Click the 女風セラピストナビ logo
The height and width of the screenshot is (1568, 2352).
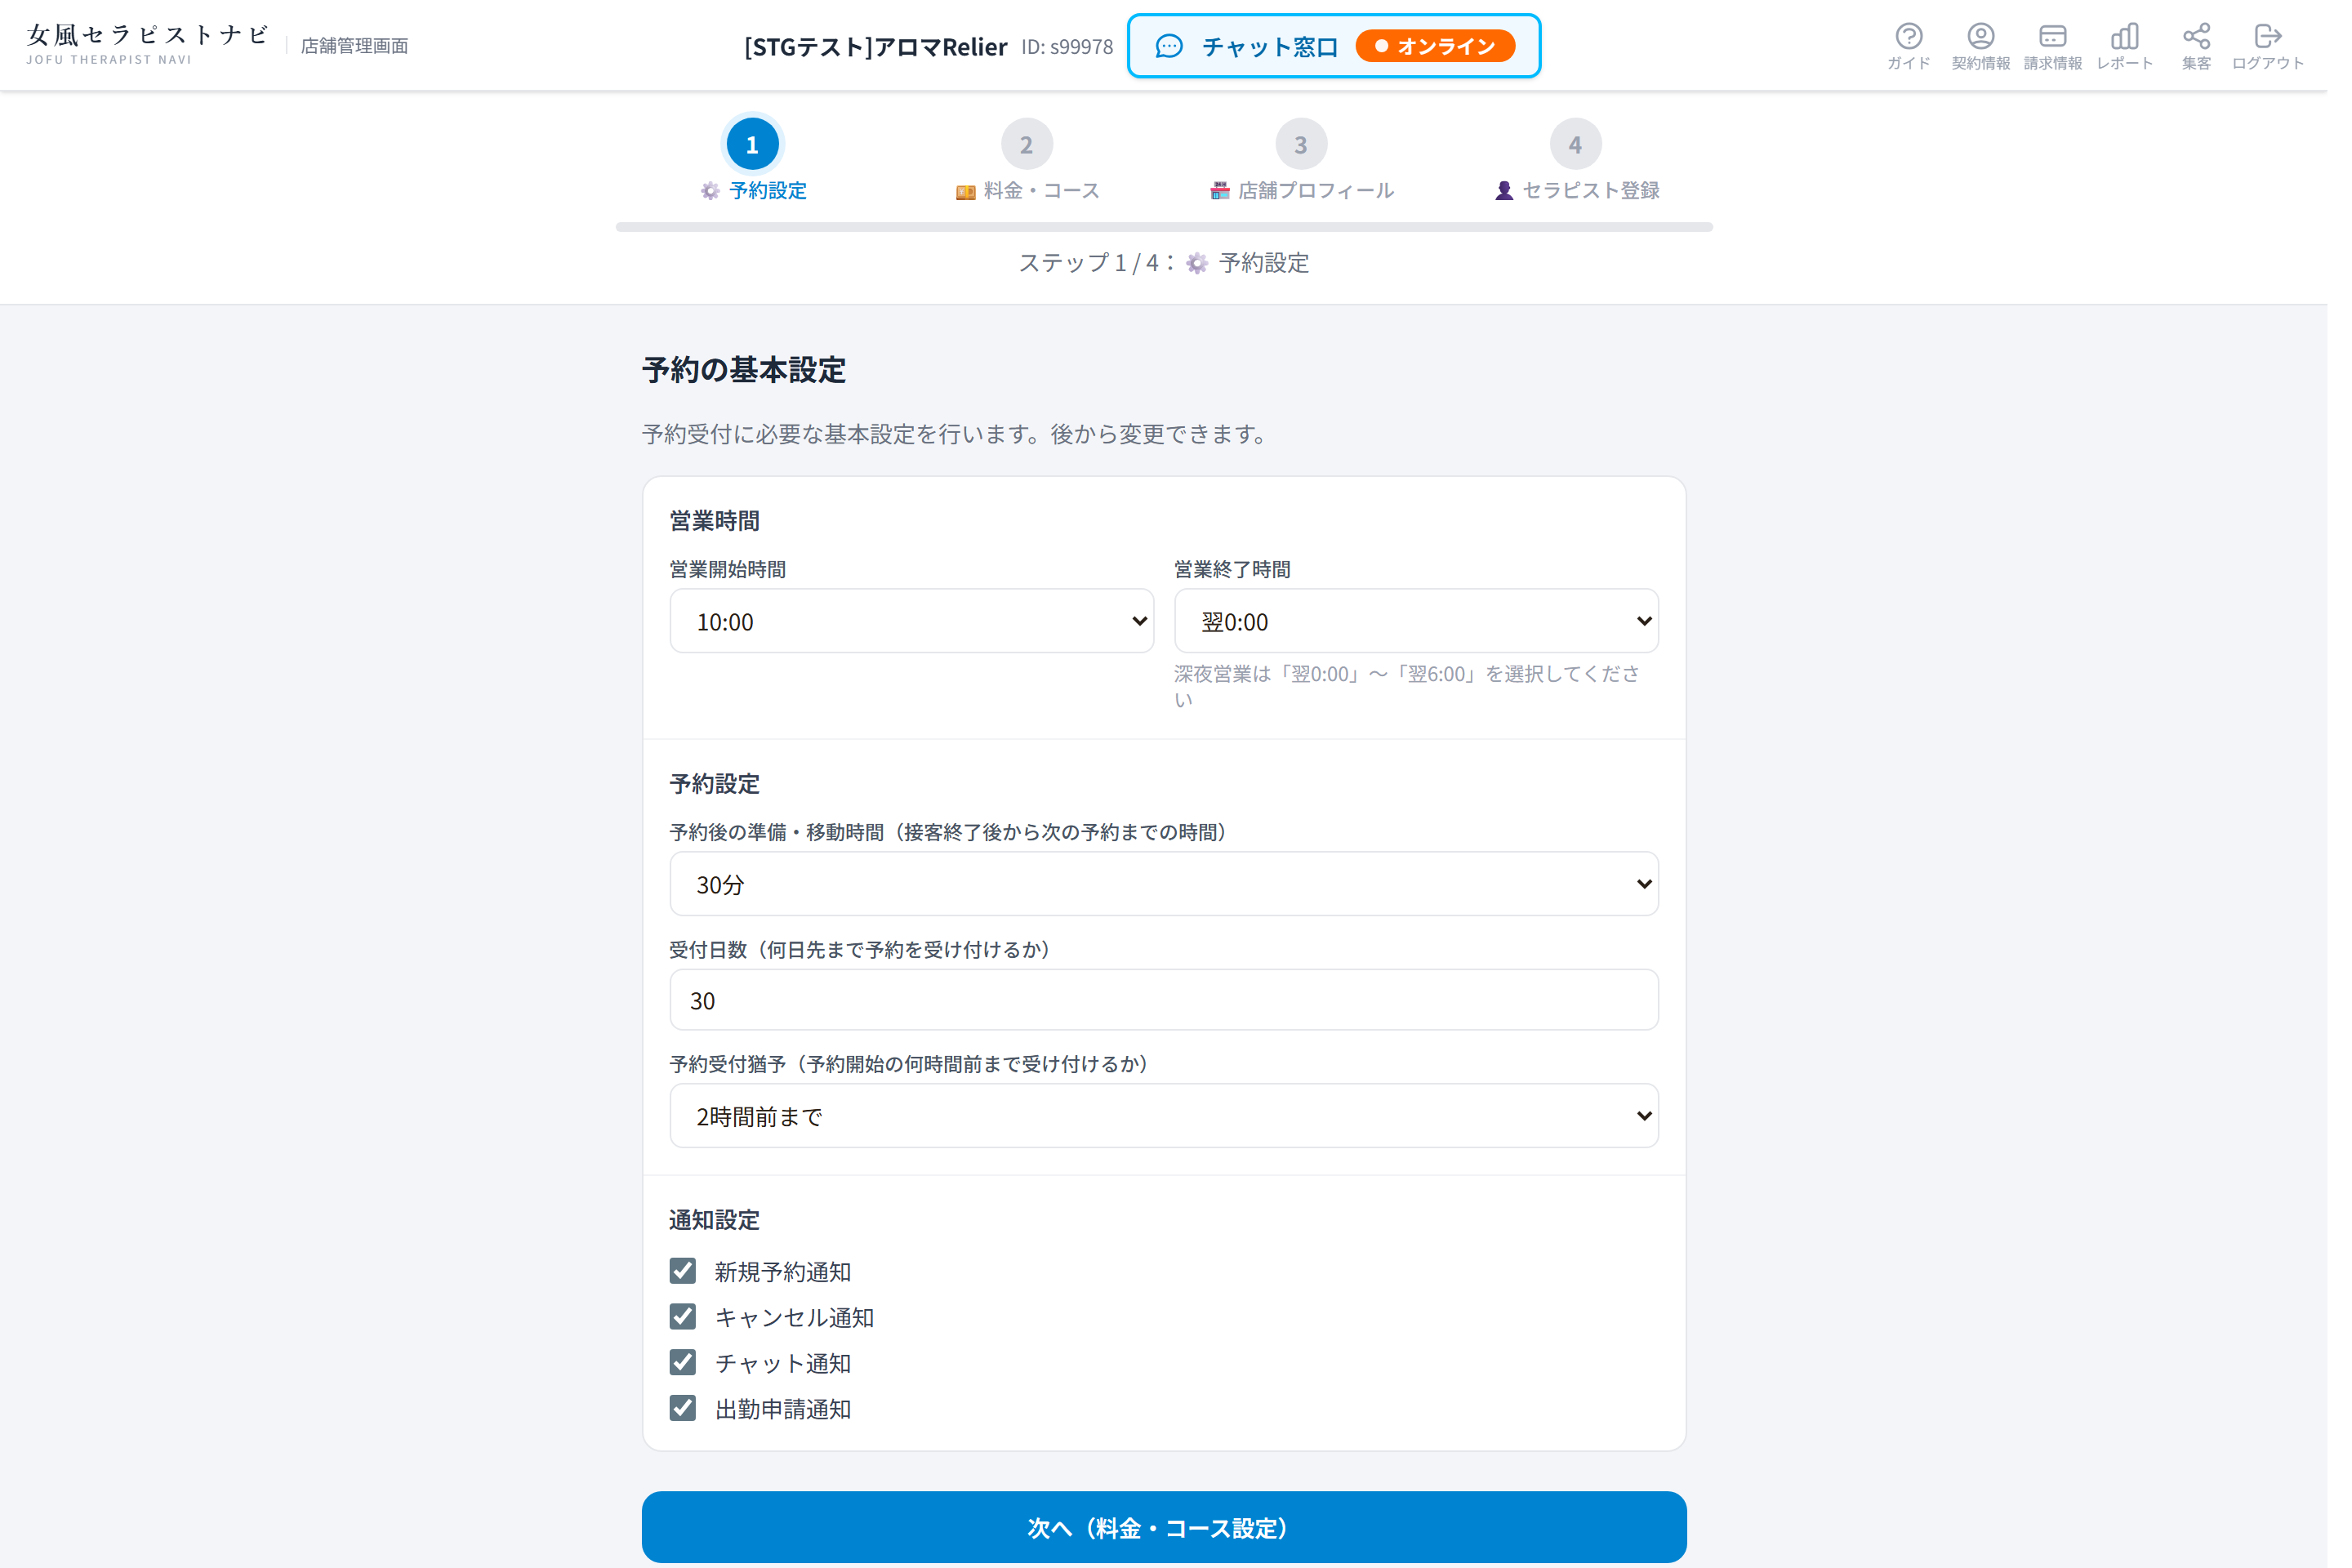tap(149, 45)
